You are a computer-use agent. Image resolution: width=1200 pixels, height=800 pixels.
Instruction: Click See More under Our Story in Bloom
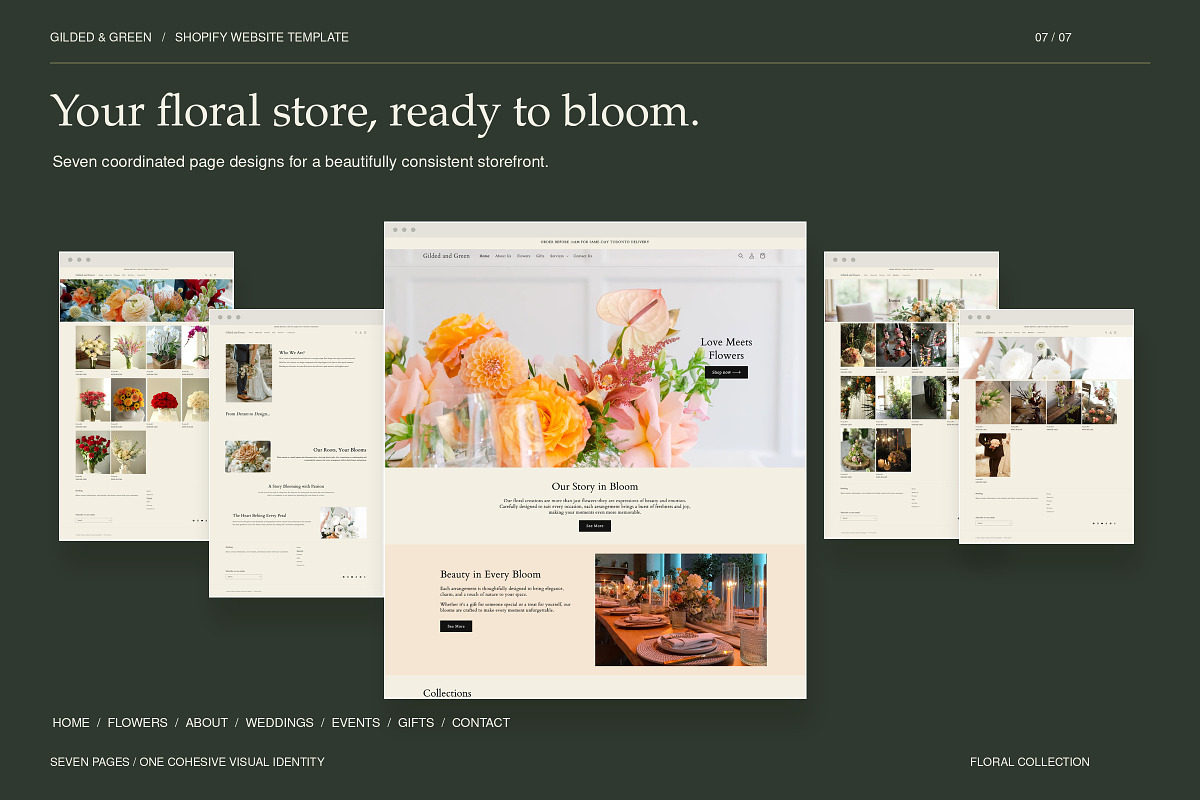[x=595, y=525]
